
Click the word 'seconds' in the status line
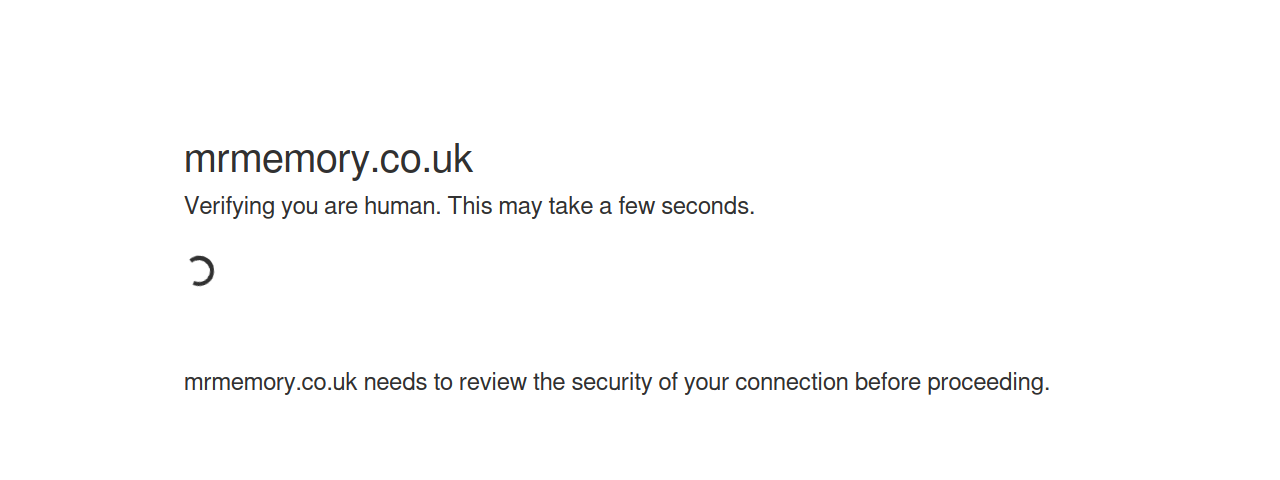click(705, 206)
